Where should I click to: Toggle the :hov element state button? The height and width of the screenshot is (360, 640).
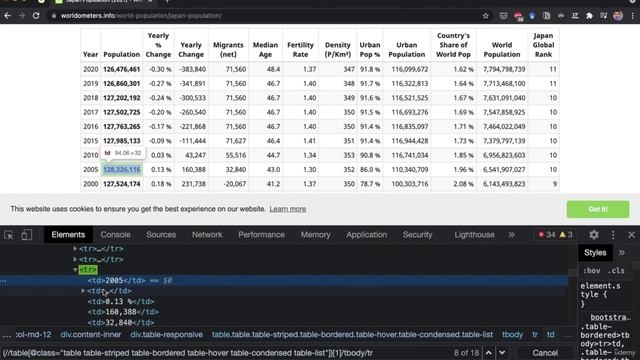pyautogui.click(x=591, y=271)
